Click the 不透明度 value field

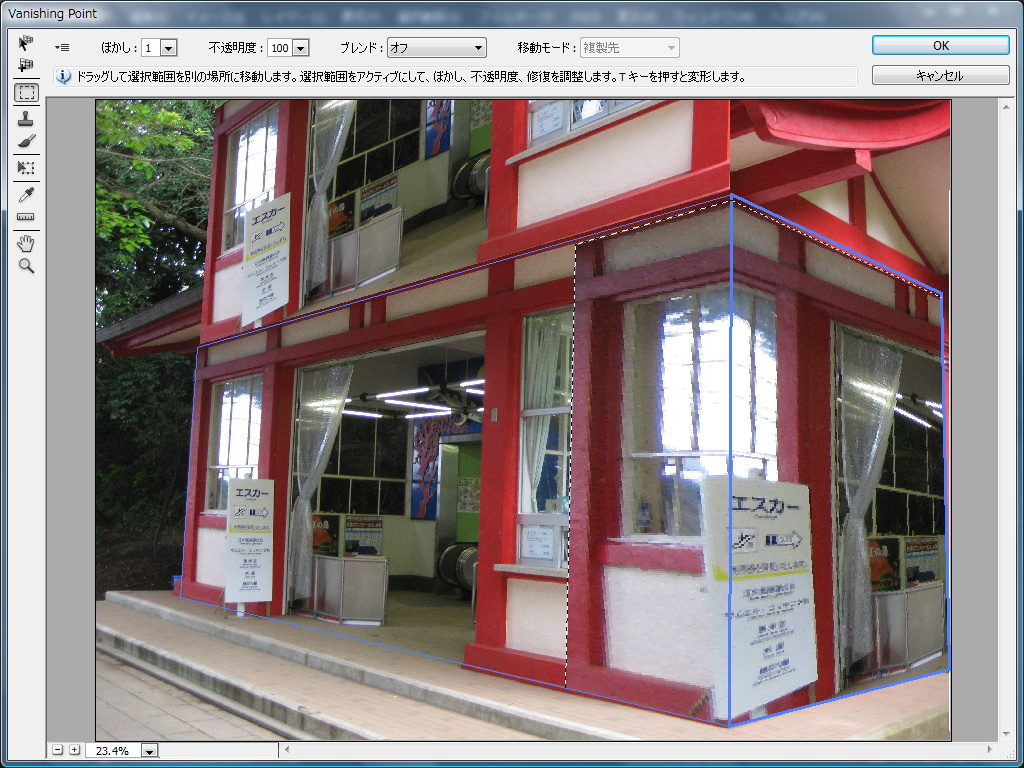point(281,48)
